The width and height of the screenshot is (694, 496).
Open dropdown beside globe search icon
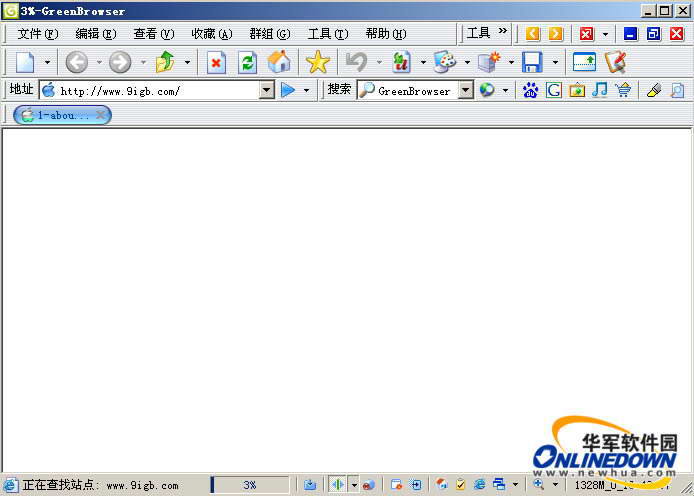pos(505,91)
